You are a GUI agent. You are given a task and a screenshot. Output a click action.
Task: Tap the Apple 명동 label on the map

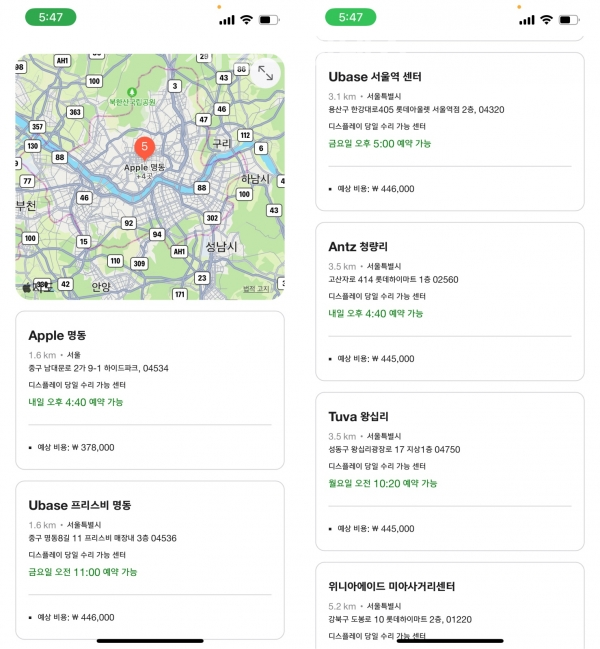coord(144,168)
